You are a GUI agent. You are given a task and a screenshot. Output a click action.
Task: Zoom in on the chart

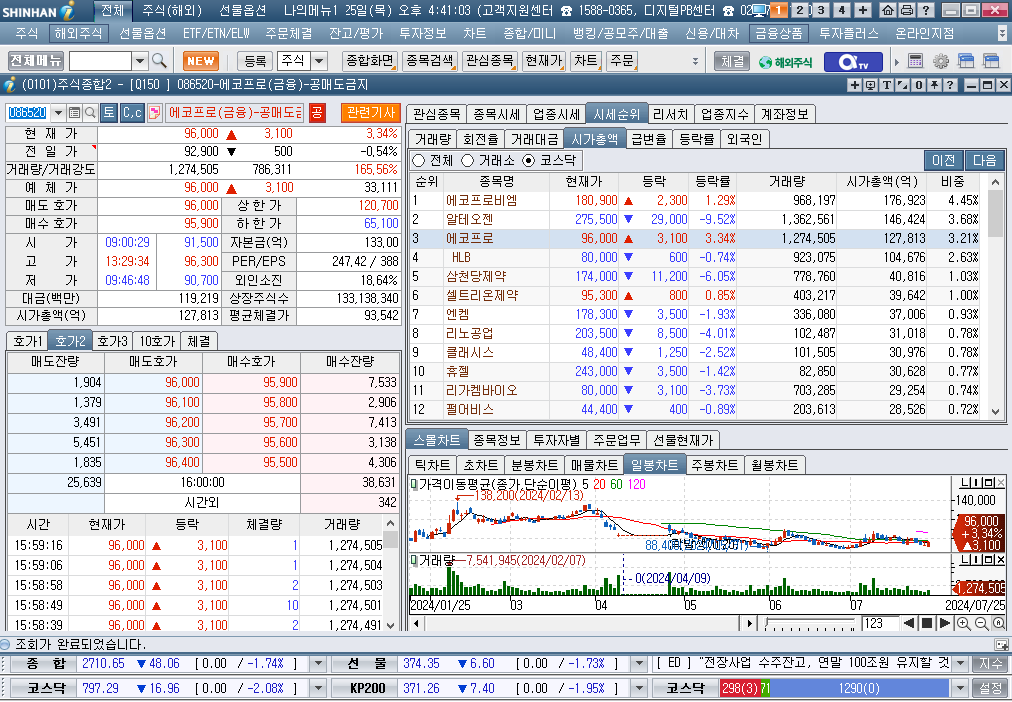pyautogui.click(x=963, y=623)
